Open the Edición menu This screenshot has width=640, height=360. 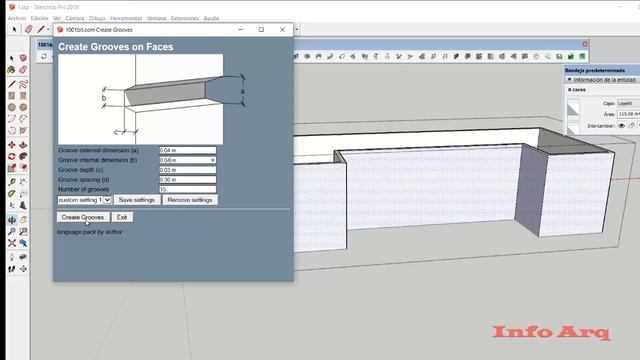(40, 18)
